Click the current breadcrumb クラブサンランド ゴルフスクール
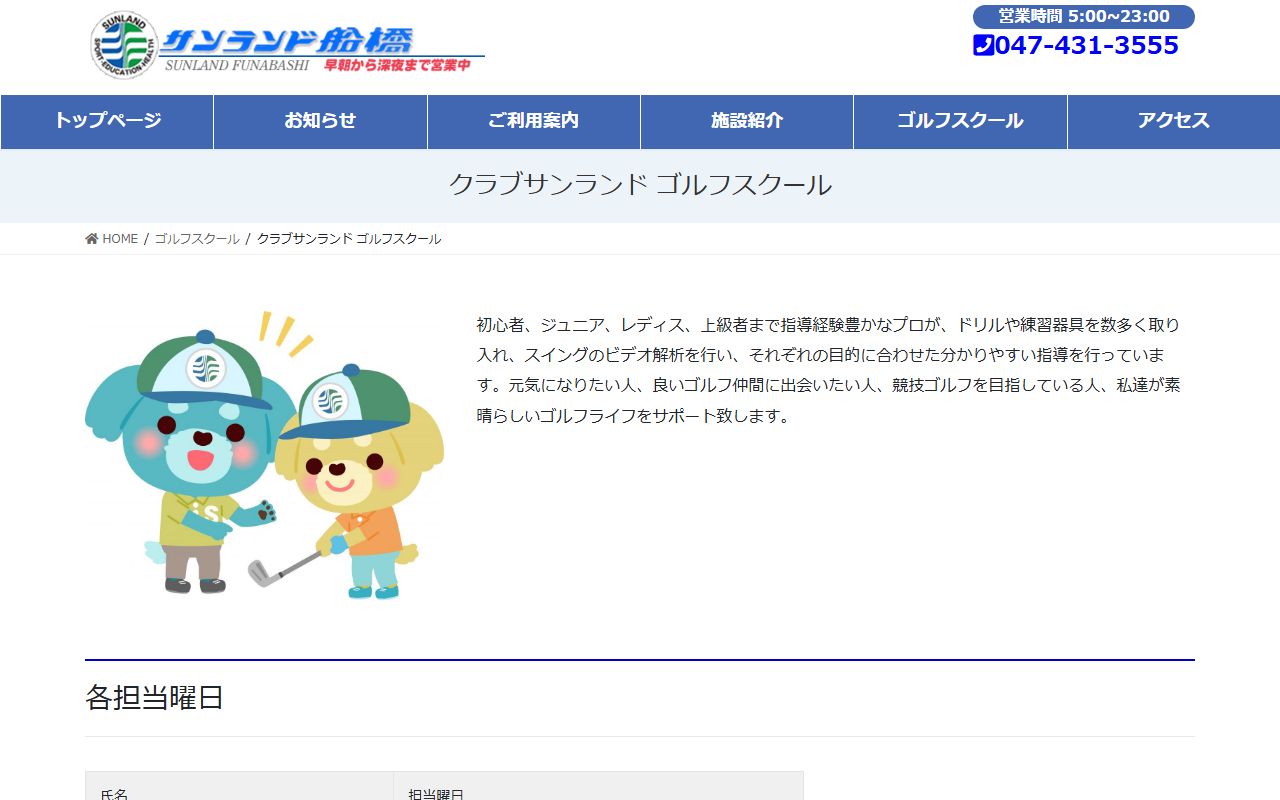The height and width of the screenshot is (800, 1280). click(x=349, y=239)
